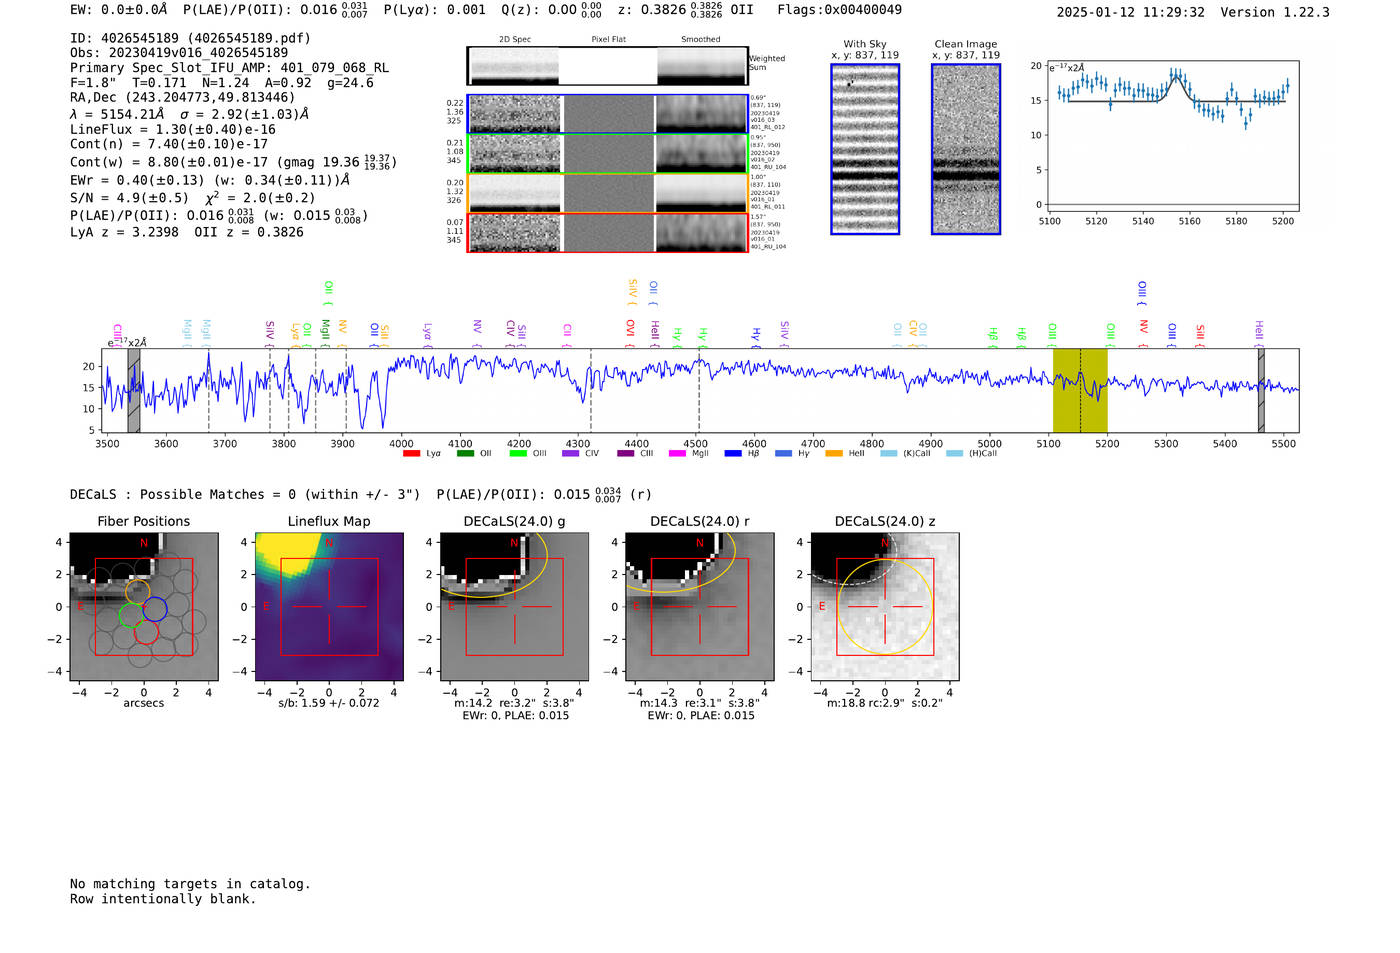Click the Pixel Flat column header

coord(608,40)
